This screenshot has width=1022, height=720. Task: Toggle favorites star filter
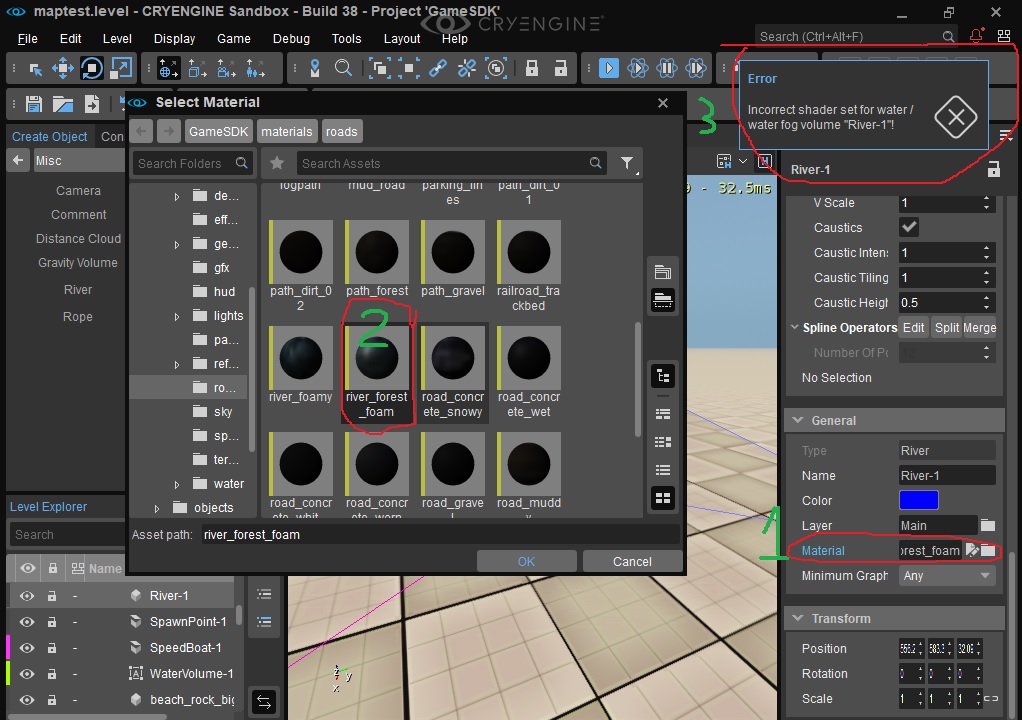coord(277,163)
